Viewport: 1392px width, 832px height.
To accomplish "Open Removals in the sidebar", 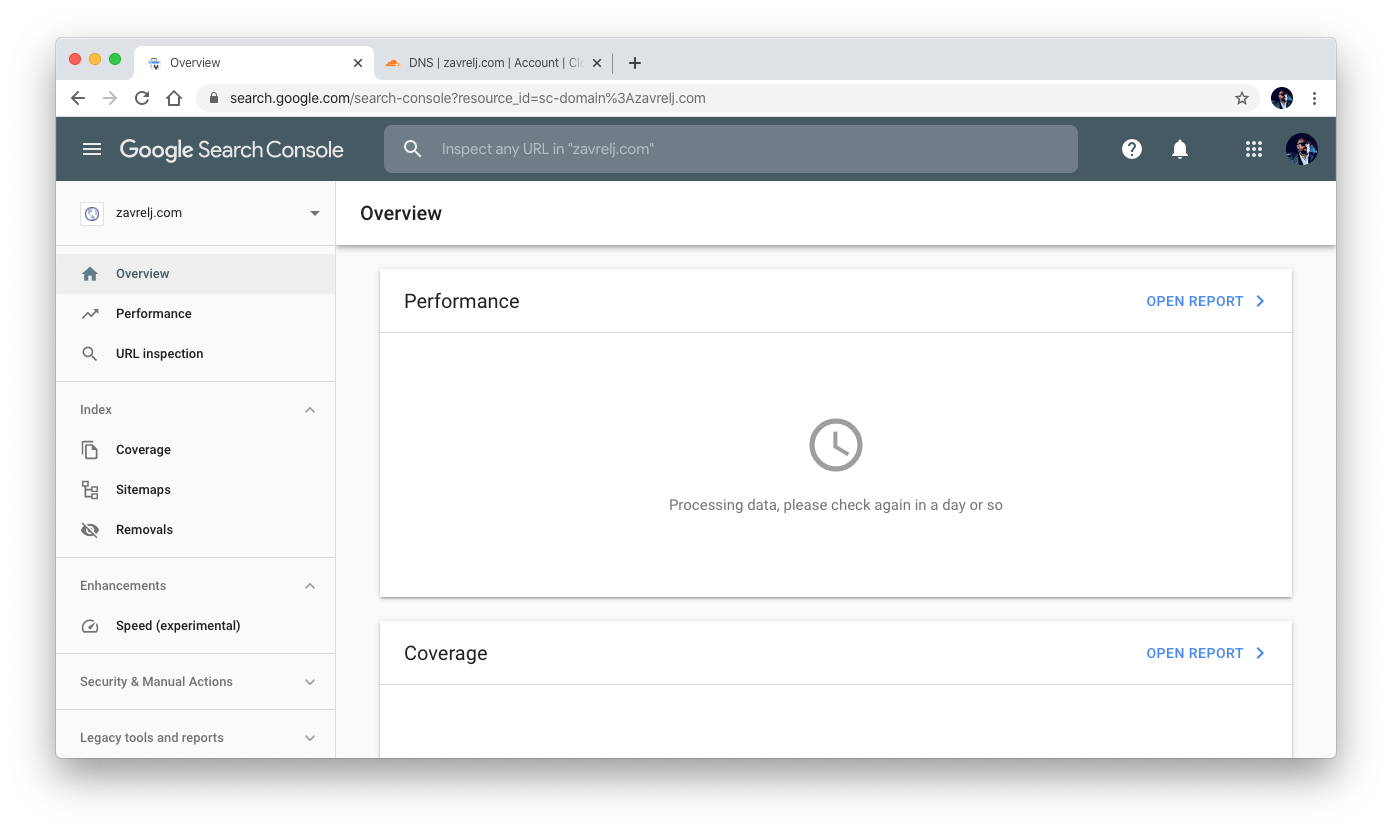I will pyautogui.click(x=196, y=530).
